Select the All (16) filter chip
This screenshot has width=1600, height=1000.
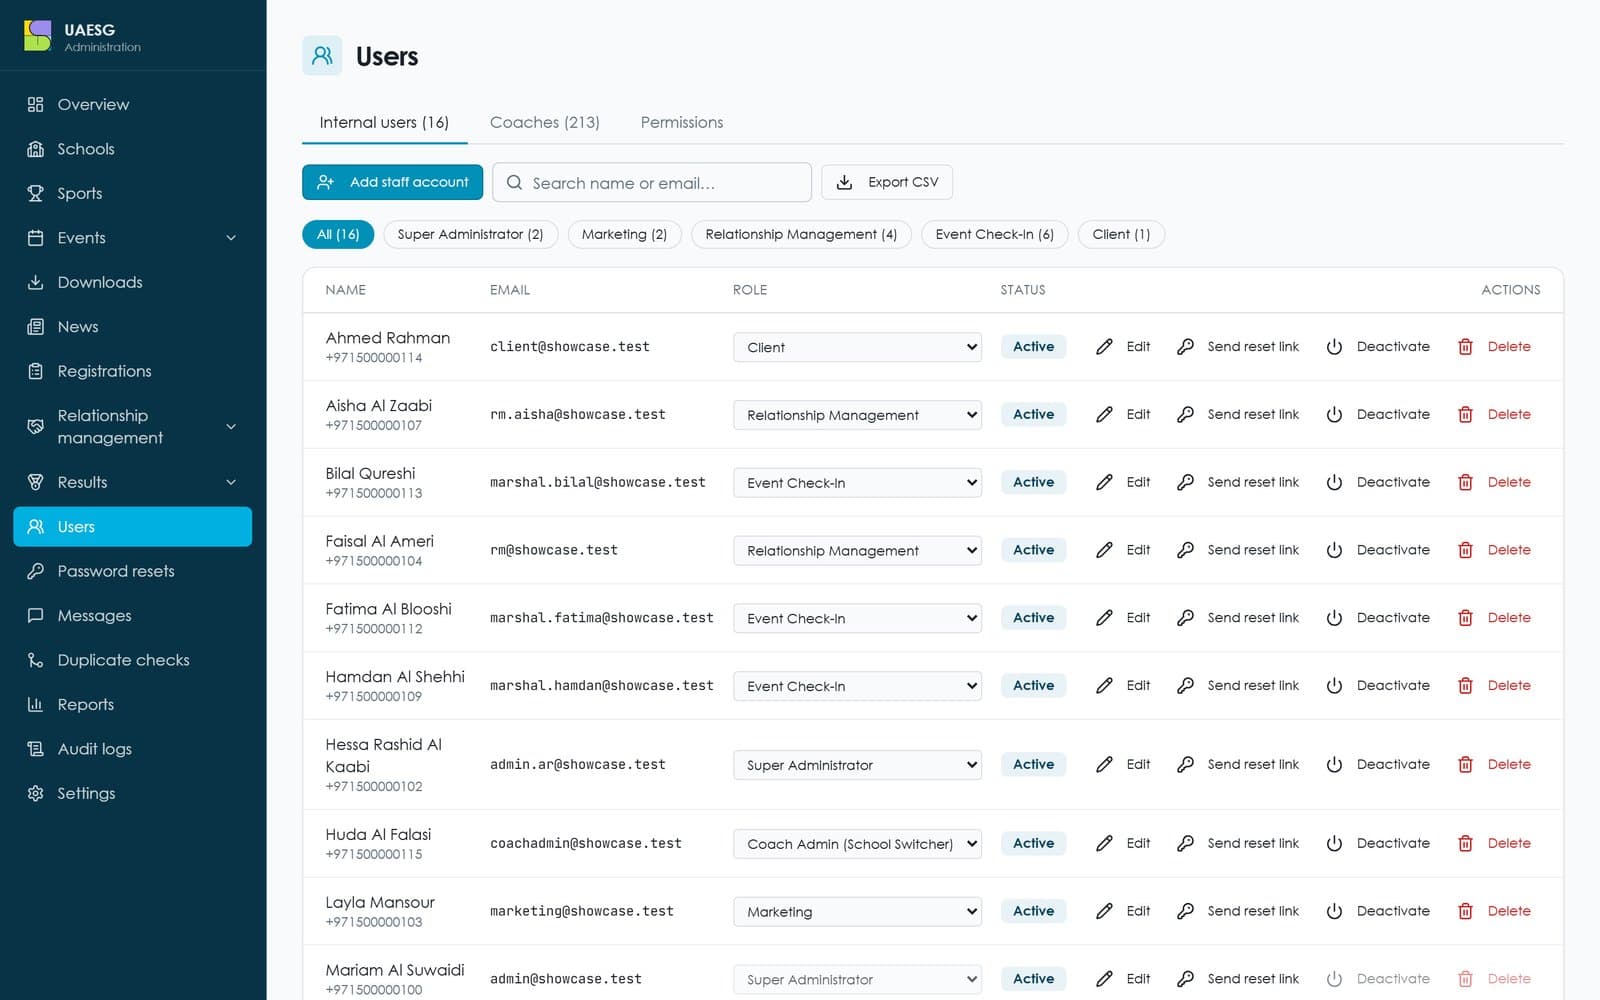(x=338, y=234)
